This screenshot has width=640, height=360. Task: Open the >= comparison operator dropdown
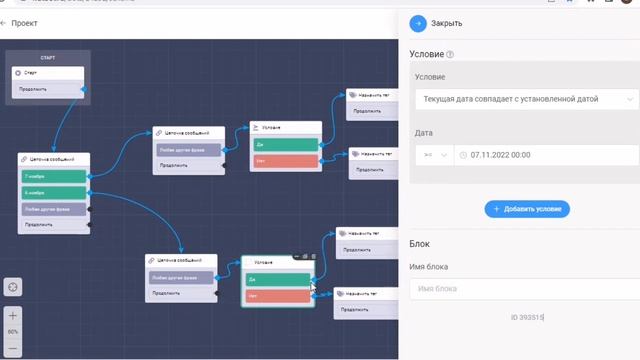[434, 155]
